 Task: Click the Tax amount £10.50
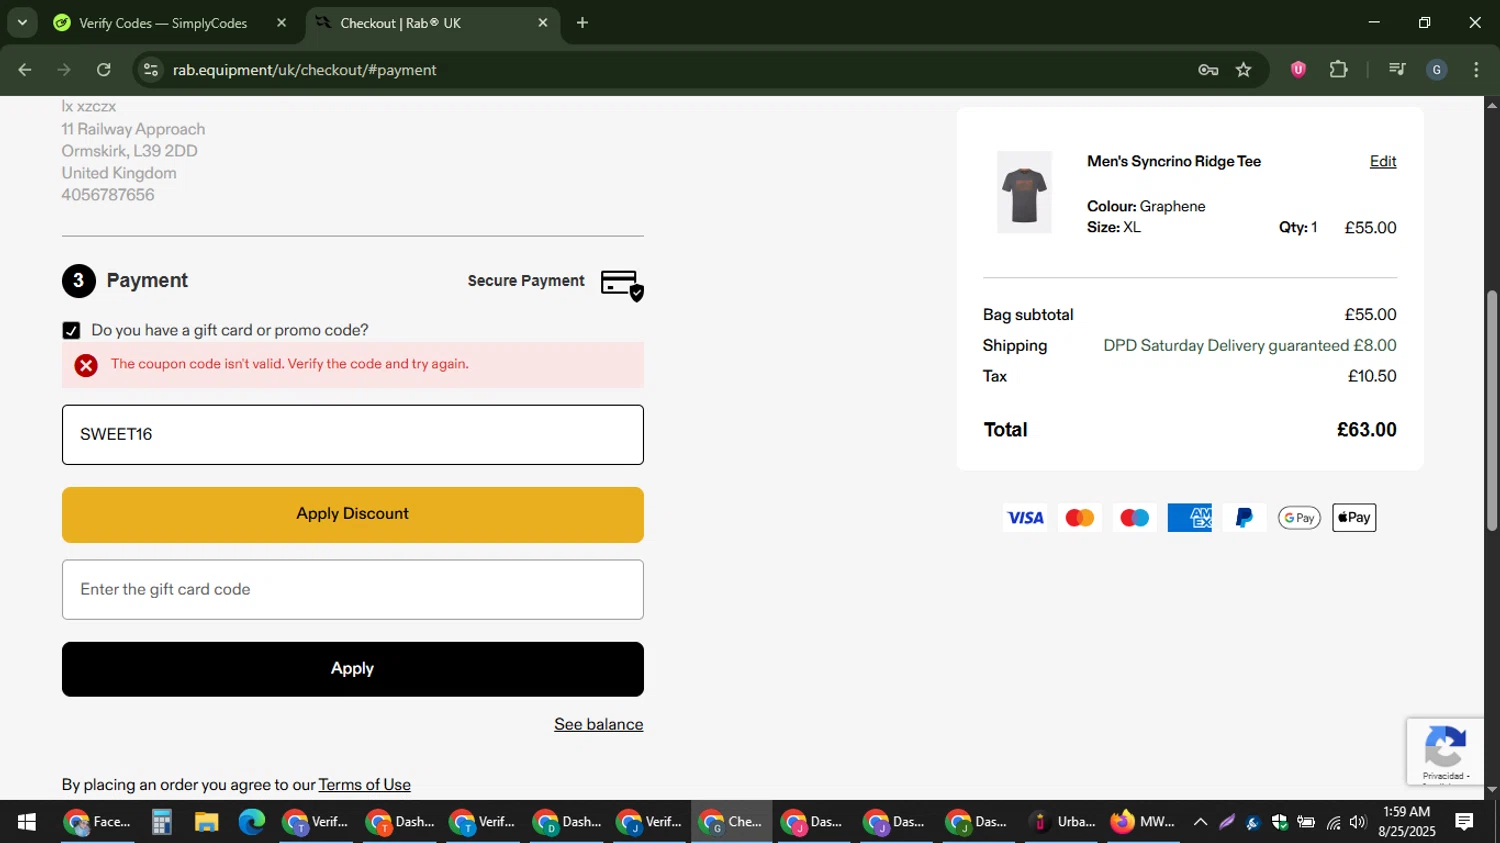pos(1372,376)
